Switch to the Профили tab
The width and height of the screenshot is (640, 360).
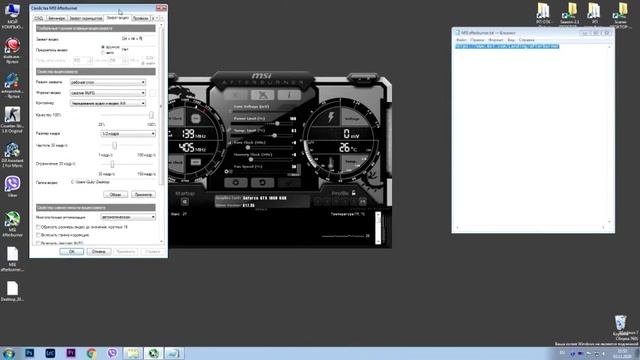140,18
